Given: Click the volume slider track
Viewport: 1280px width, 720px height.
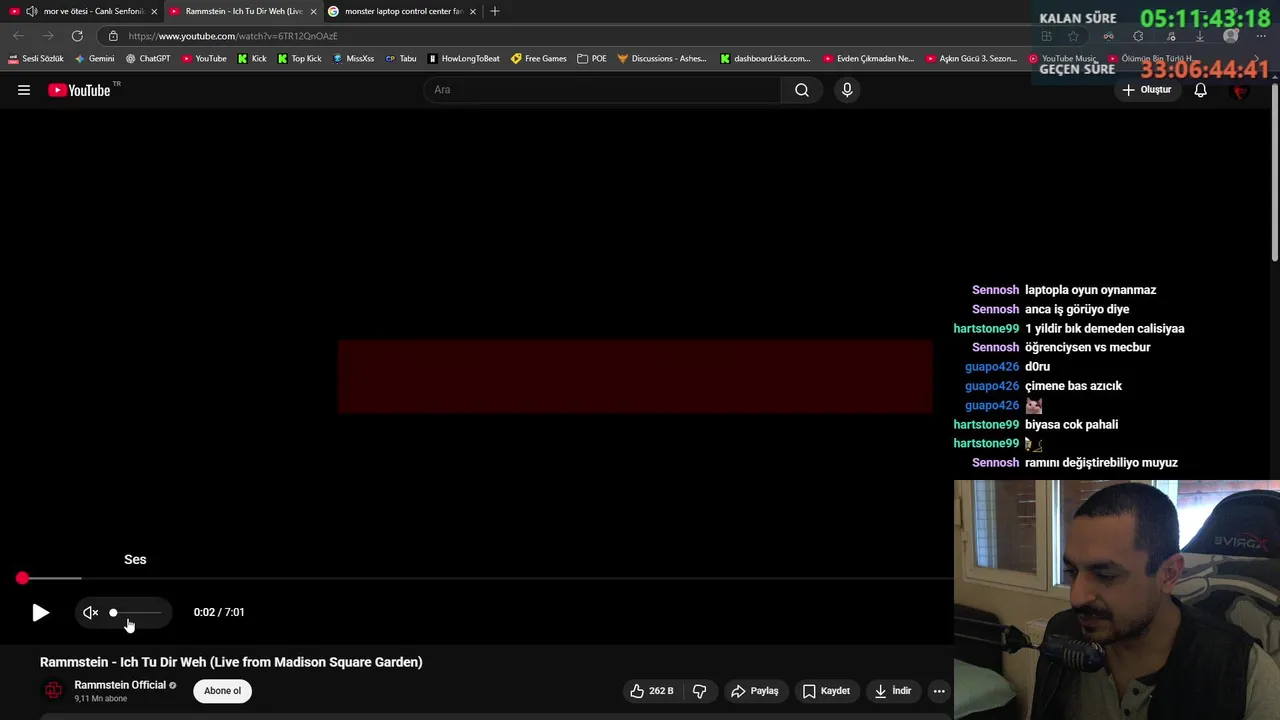Looking at the screenshot, I should coord(135,612).
